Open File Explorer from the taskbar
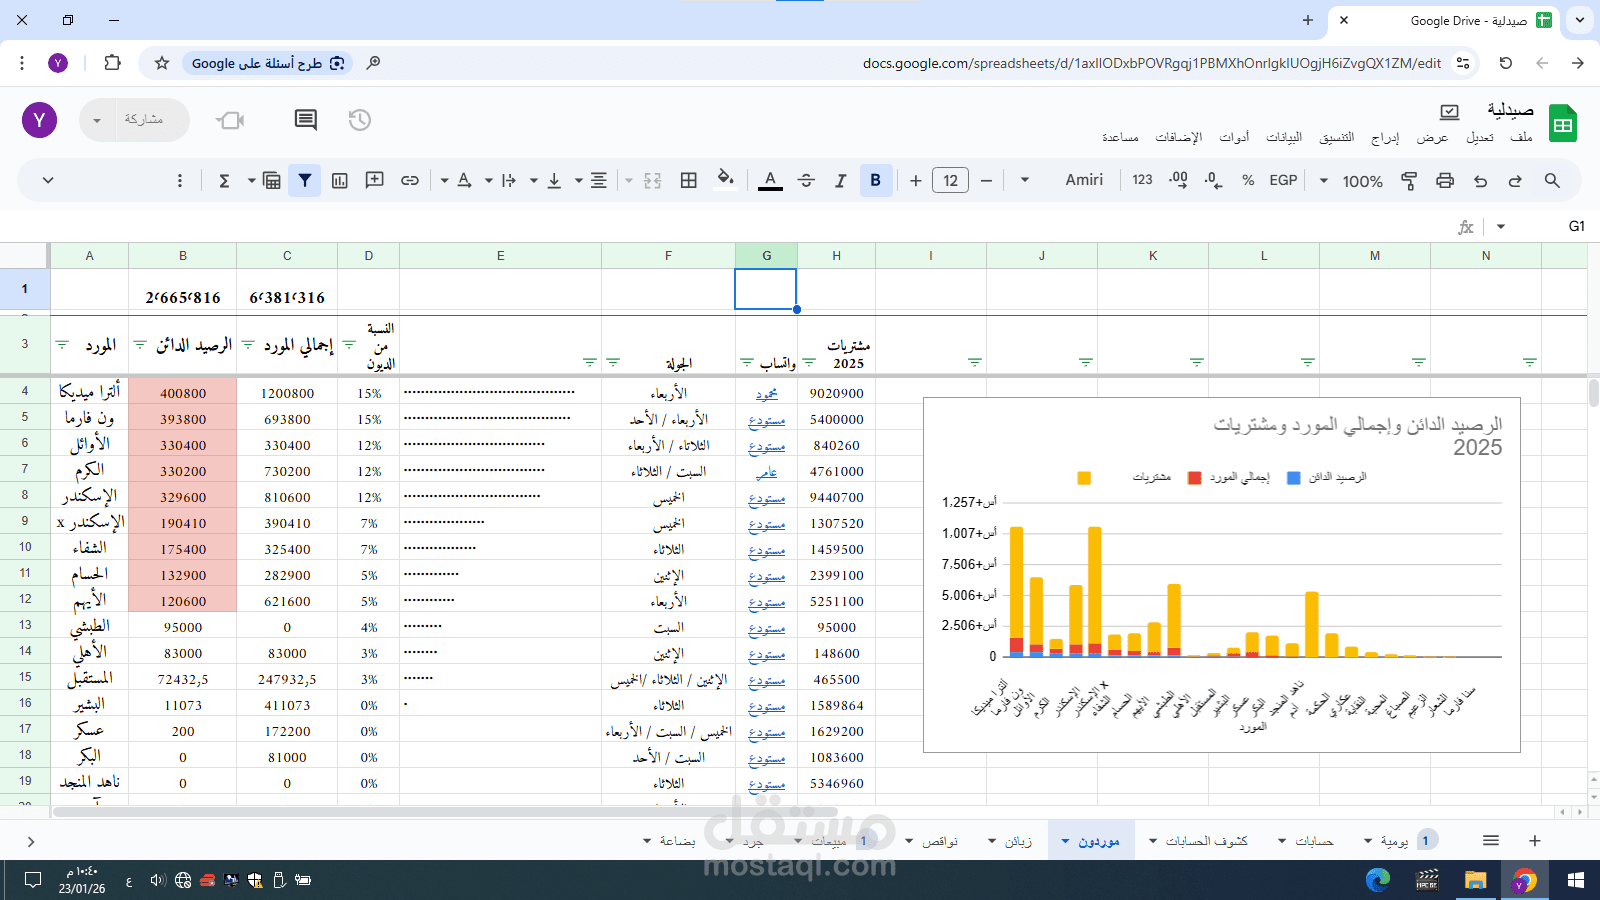The image size is (1600, 900). [x=1476, y=880]
